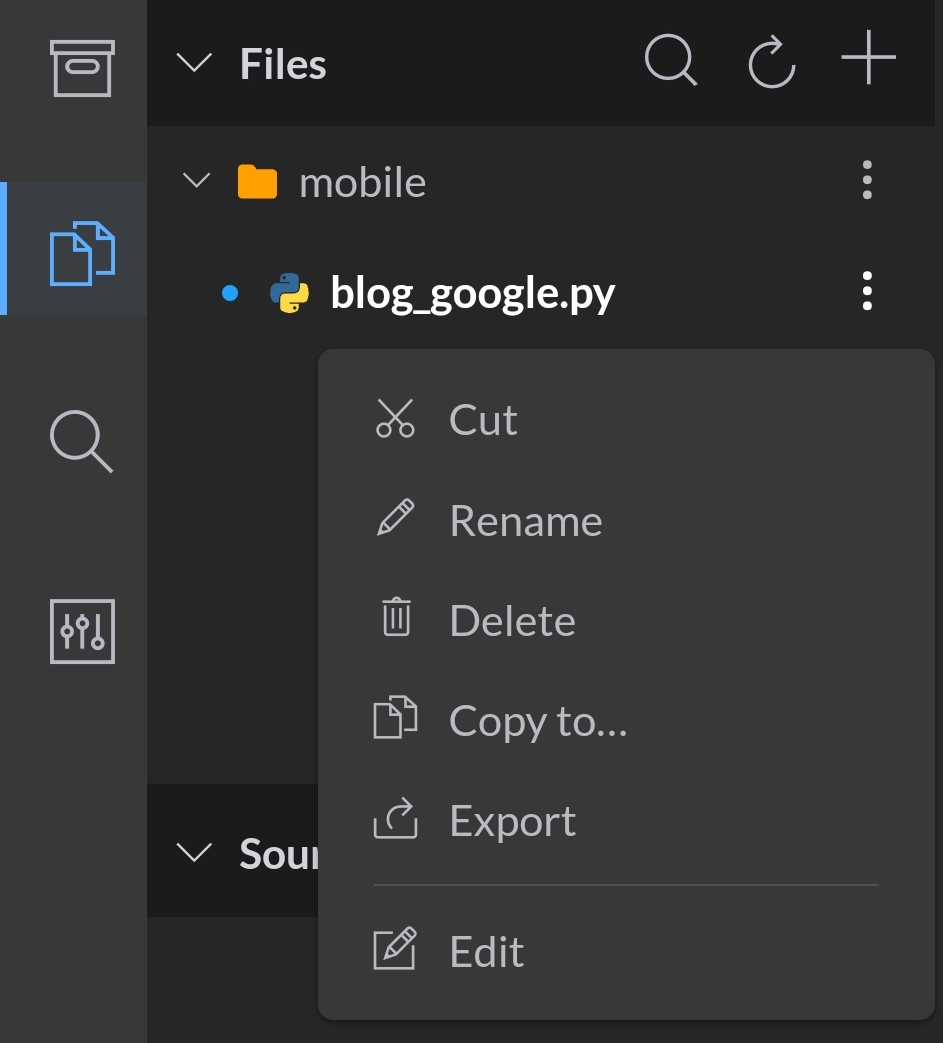The height and width of the screenshot is (1043, 943).
Task: Refresh the Files panel
Action: tap(771, 63)
